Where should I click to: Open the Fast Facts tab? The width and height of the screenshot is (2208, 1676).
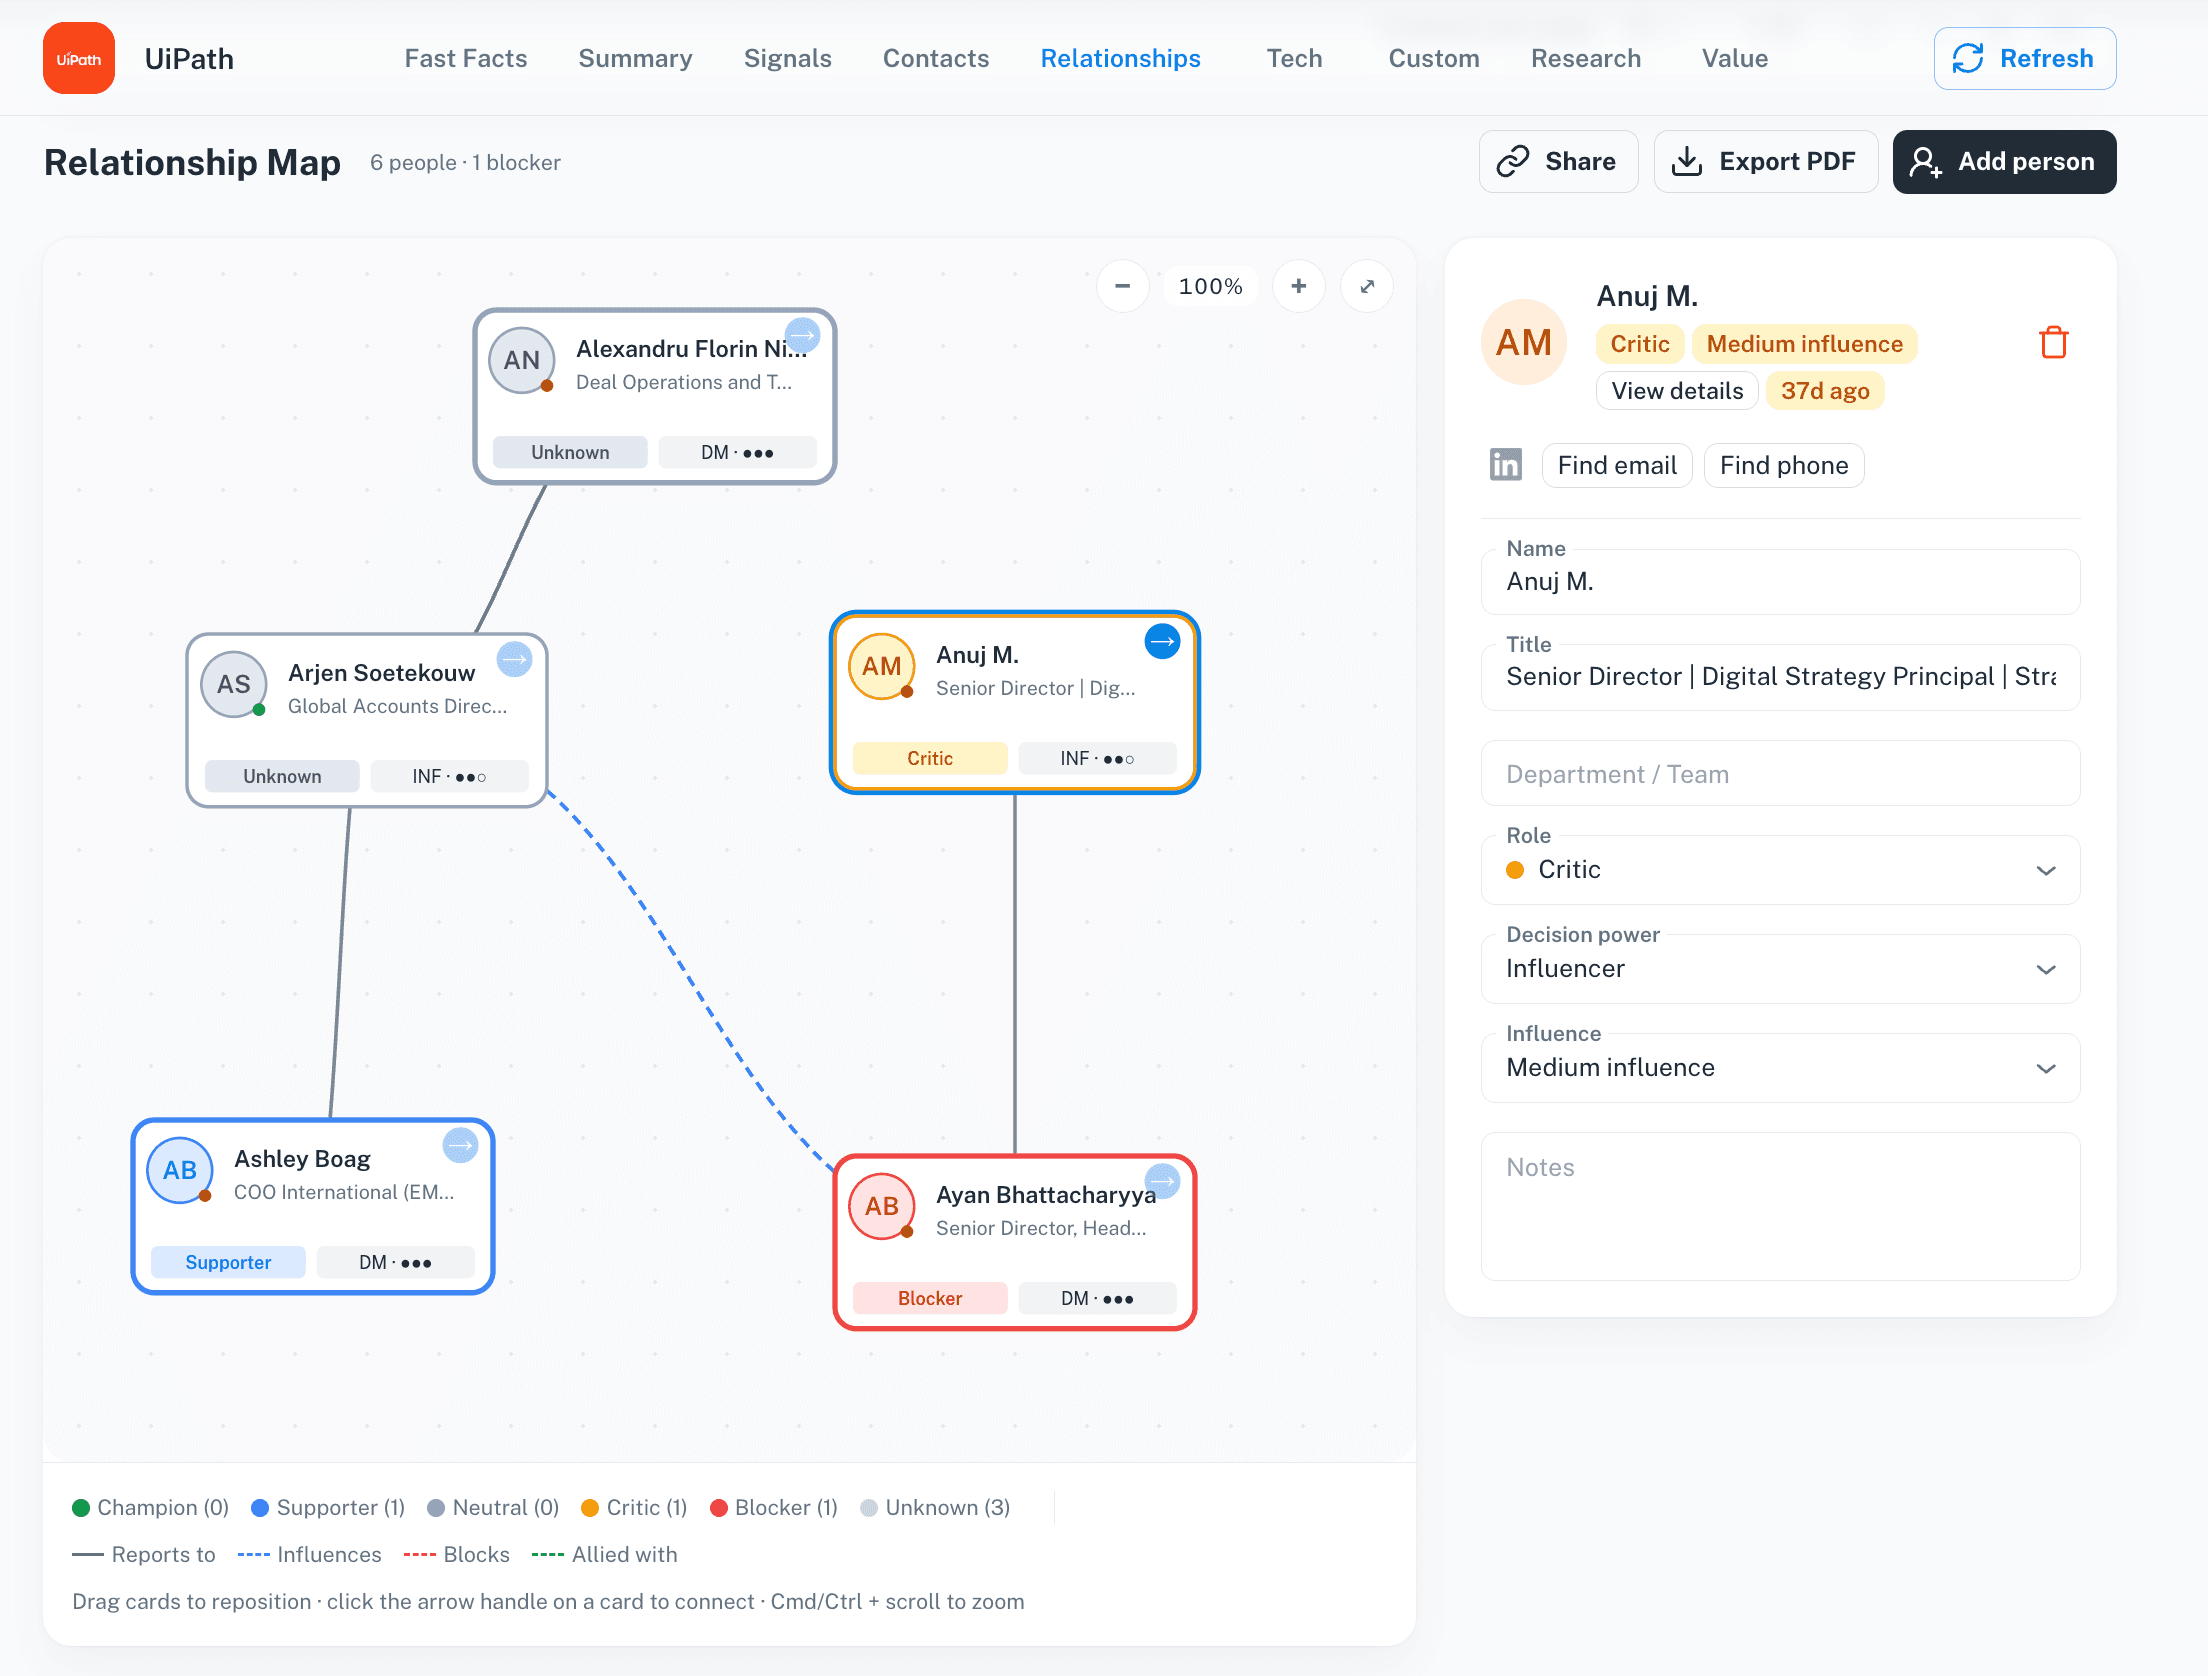[466, 58]
